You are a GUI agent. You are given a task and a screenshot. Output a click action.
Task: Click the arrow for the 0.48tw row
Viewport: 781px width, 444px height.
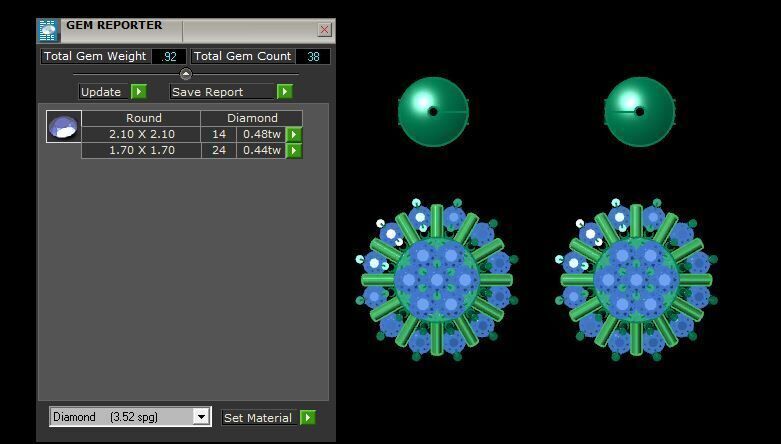click(294, 135)
